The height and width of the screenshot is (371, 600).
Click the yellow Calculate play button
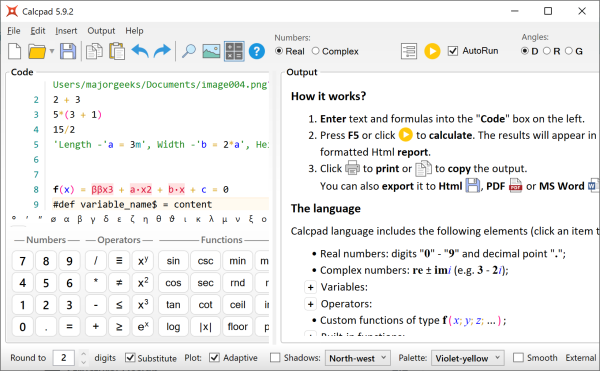point(432,51)
